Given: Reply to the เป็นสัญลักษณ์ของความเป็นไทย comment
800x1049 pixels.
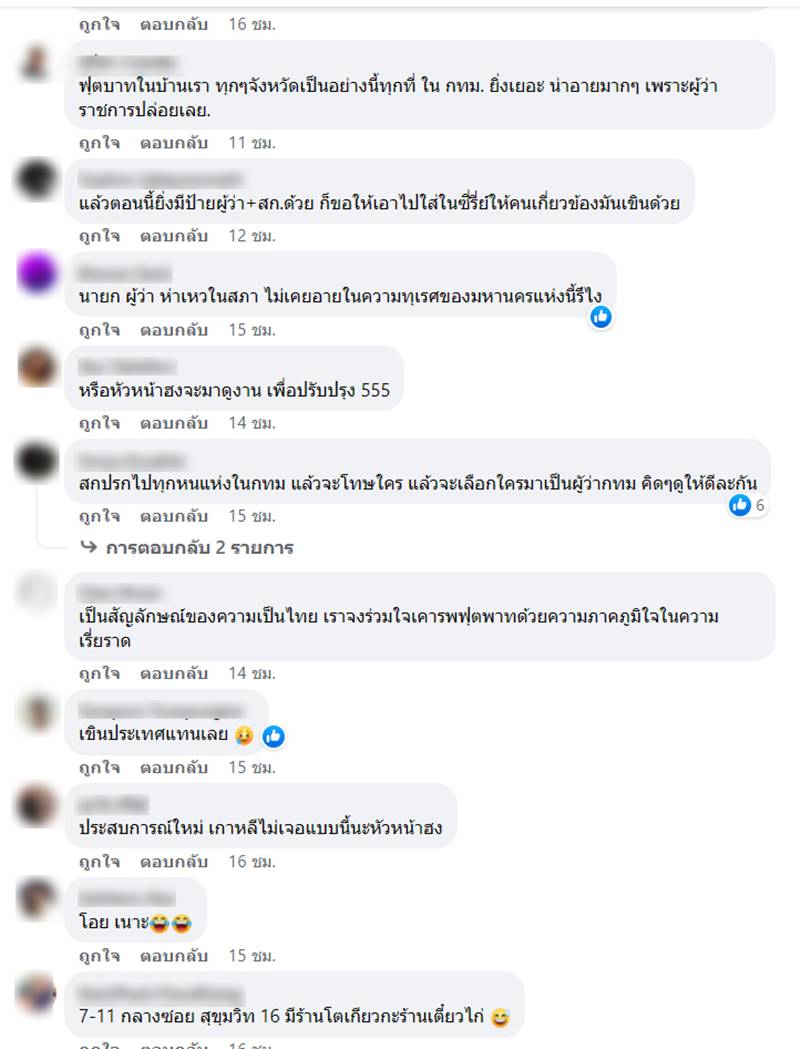Looking at the screenshot, I should (174, 673).
